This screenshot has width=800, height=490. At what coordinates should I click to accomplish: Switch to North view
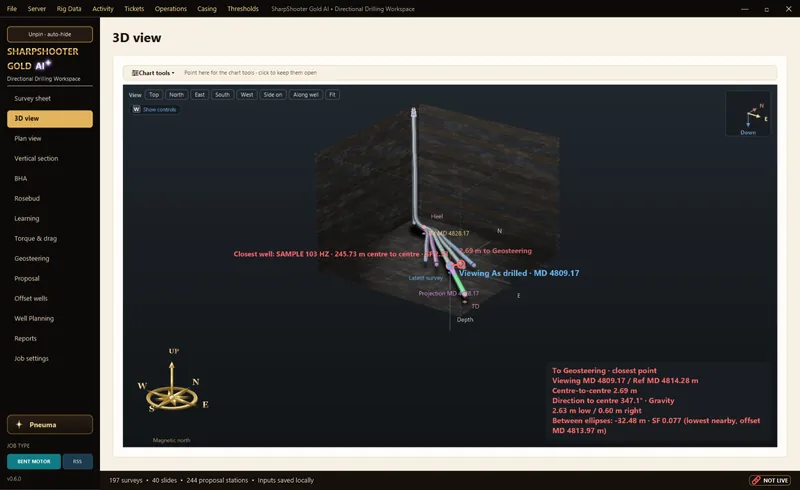177,94
